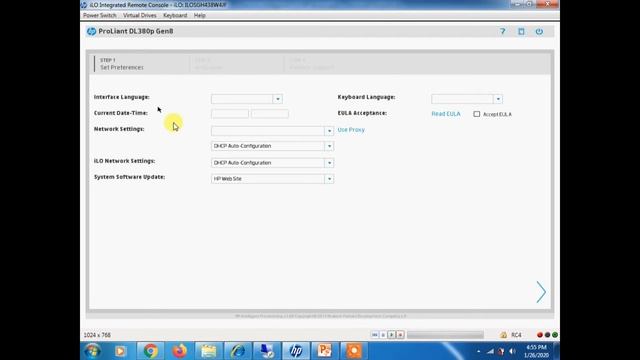Click the Show desktop strip beside the clock
This screenshot has height=360, width=640.
point(557,351)
